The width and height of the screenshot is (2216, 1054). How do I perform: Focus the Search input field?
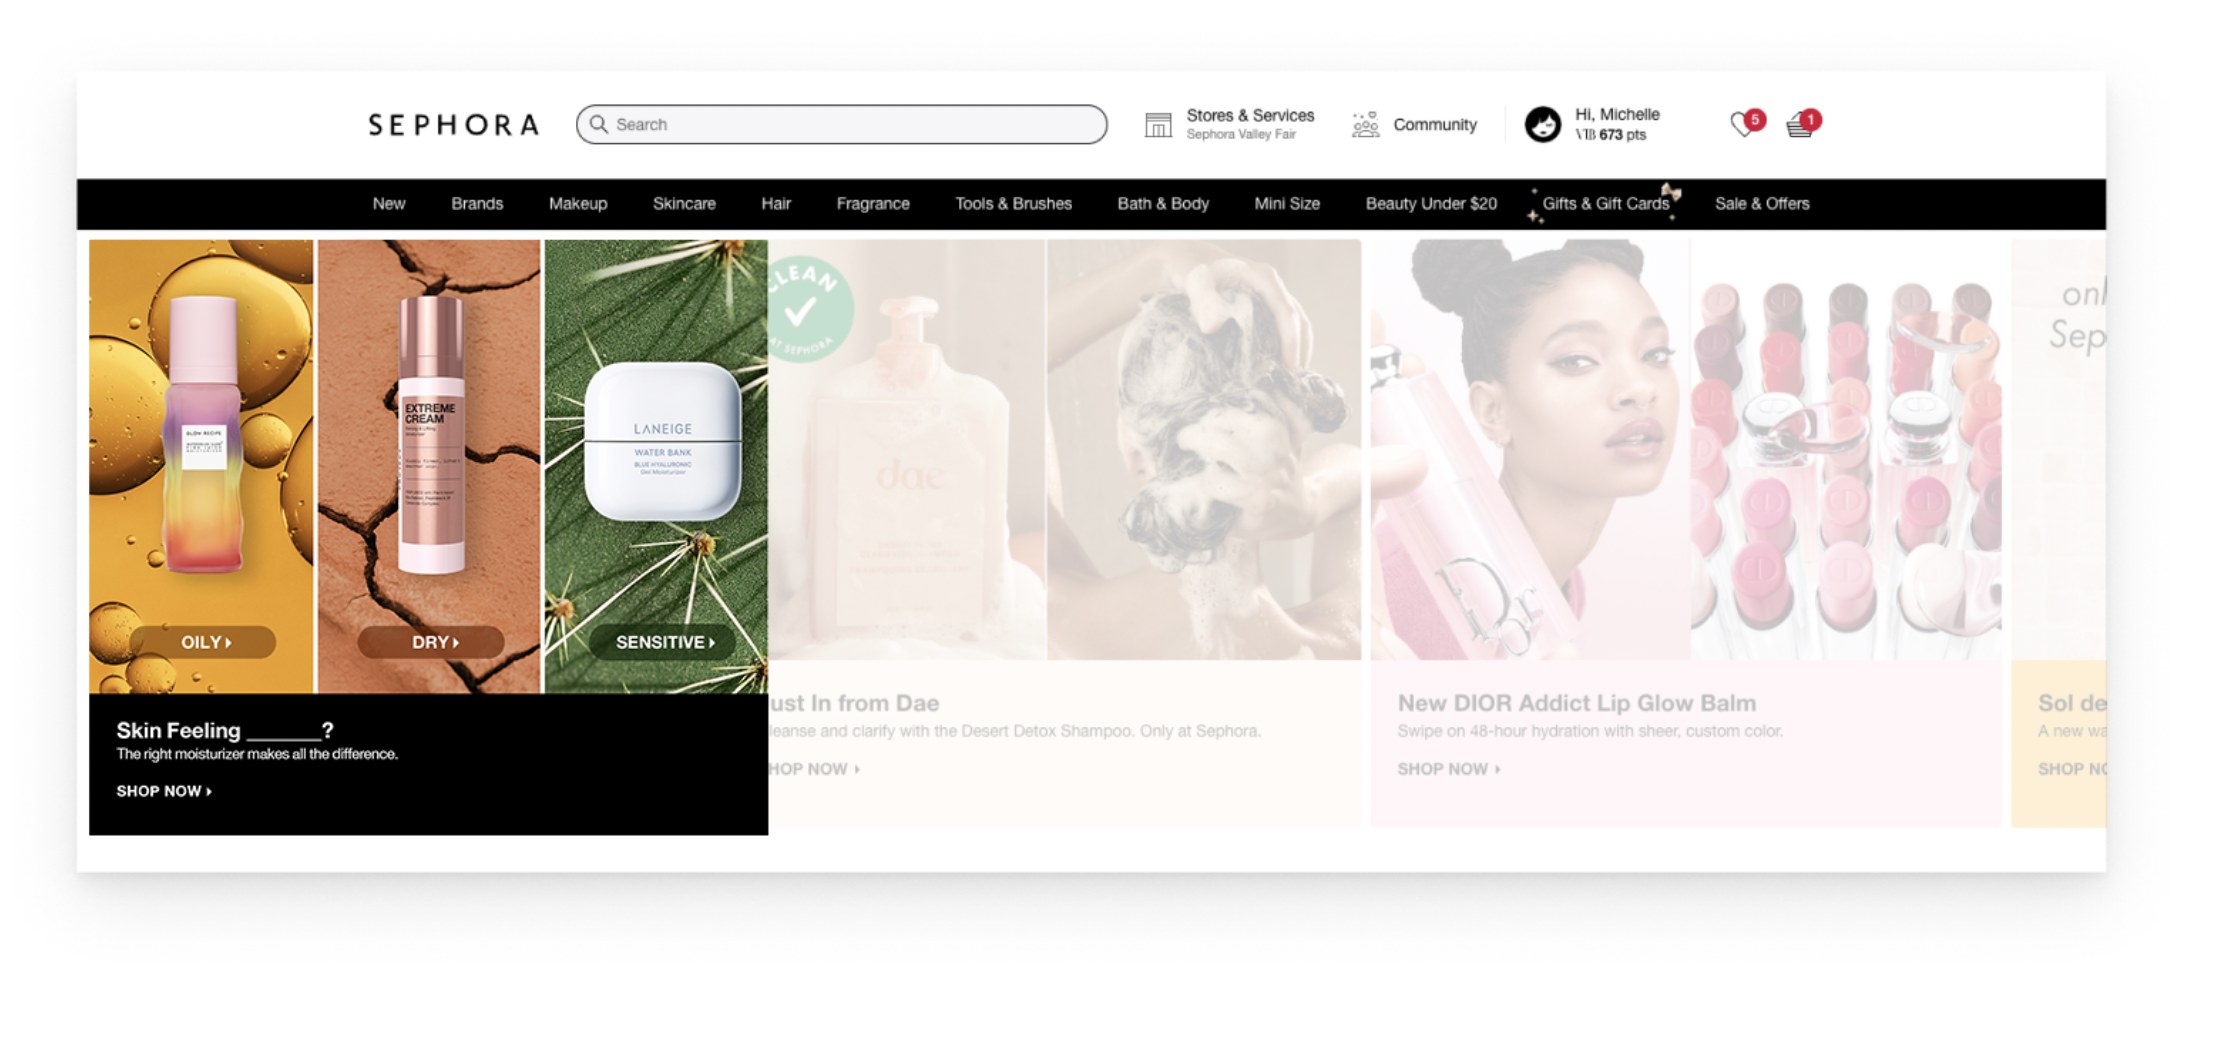pyautogui.click(x=841, y=124)
